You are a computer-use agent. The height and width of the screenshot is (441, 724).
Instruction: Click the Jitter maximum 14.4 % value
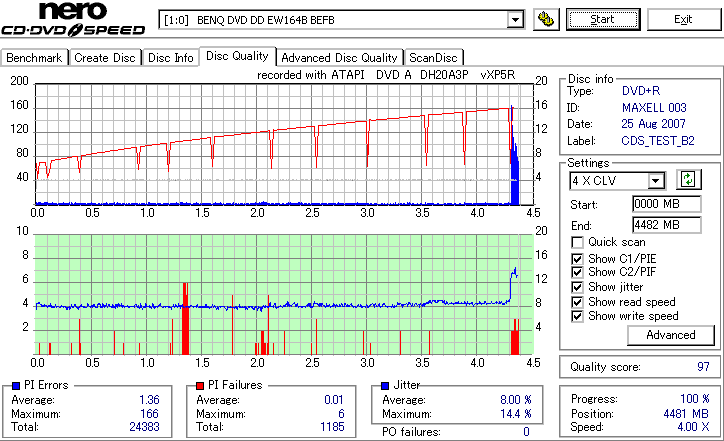515,414
